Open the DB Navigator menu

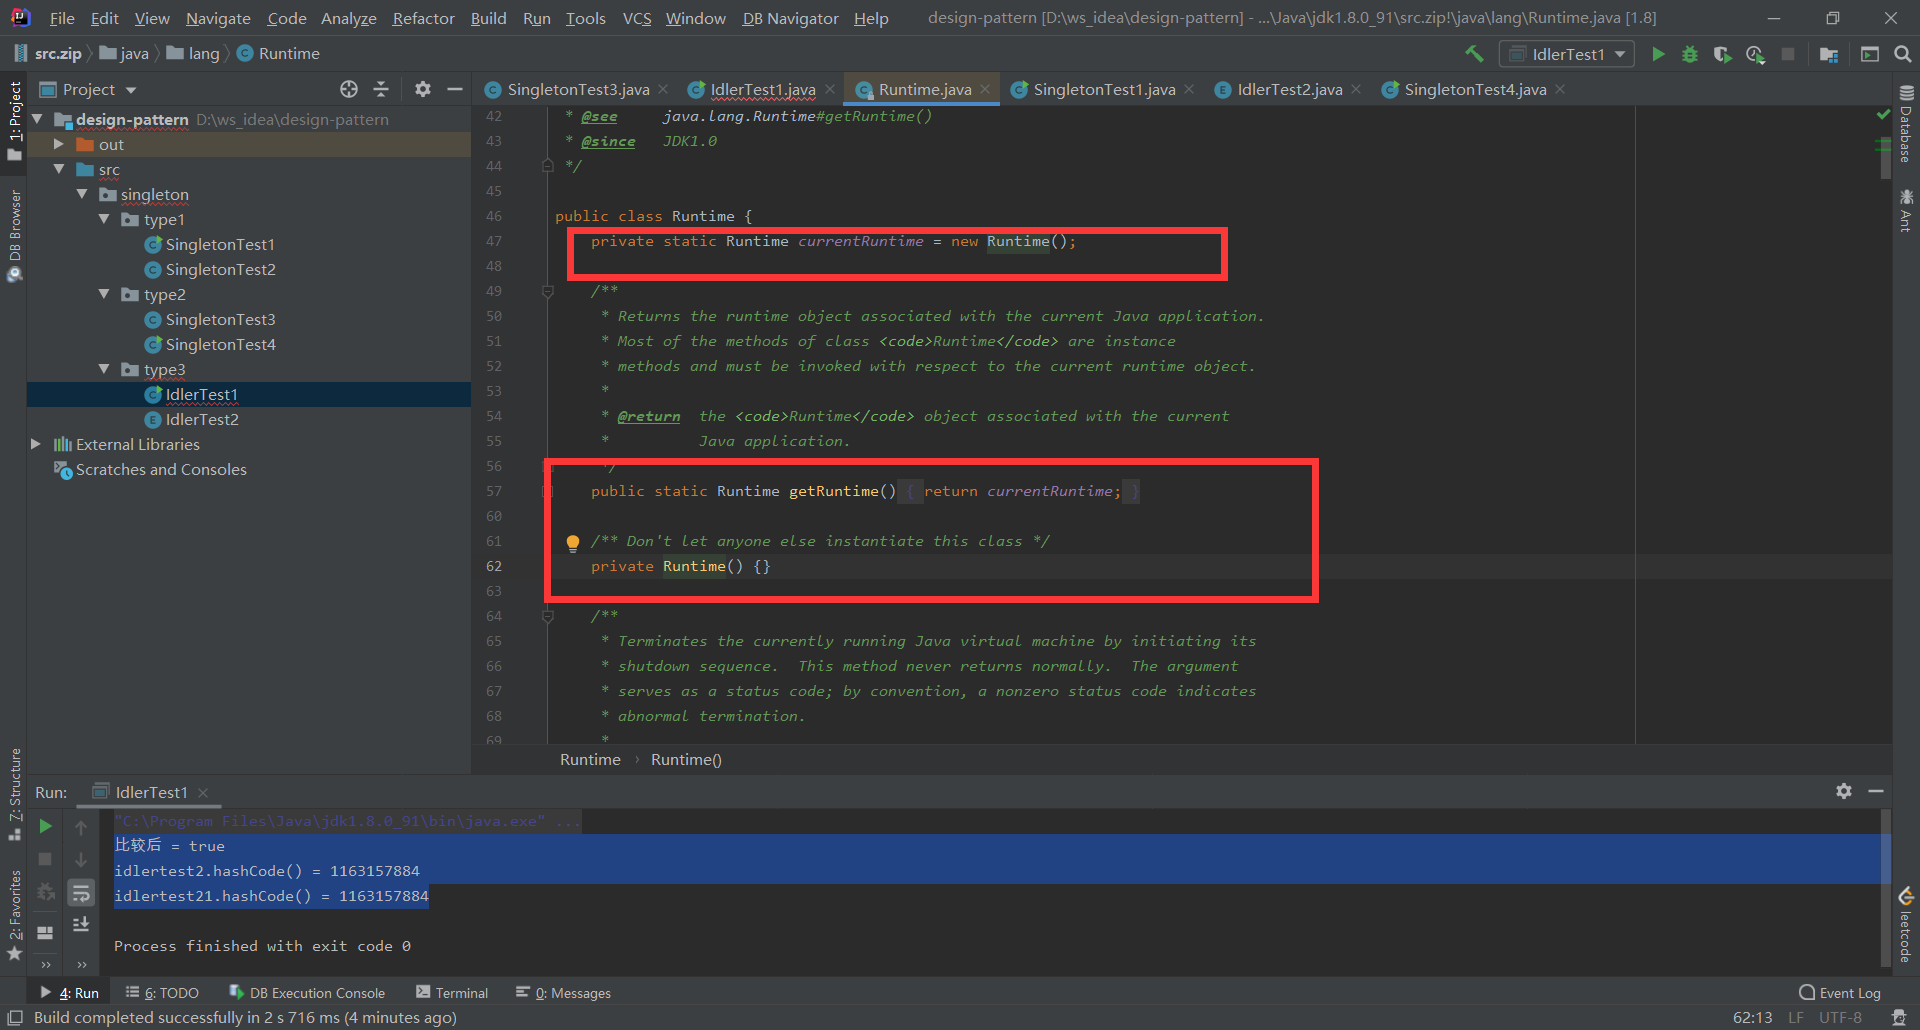[x=790, y=18]
